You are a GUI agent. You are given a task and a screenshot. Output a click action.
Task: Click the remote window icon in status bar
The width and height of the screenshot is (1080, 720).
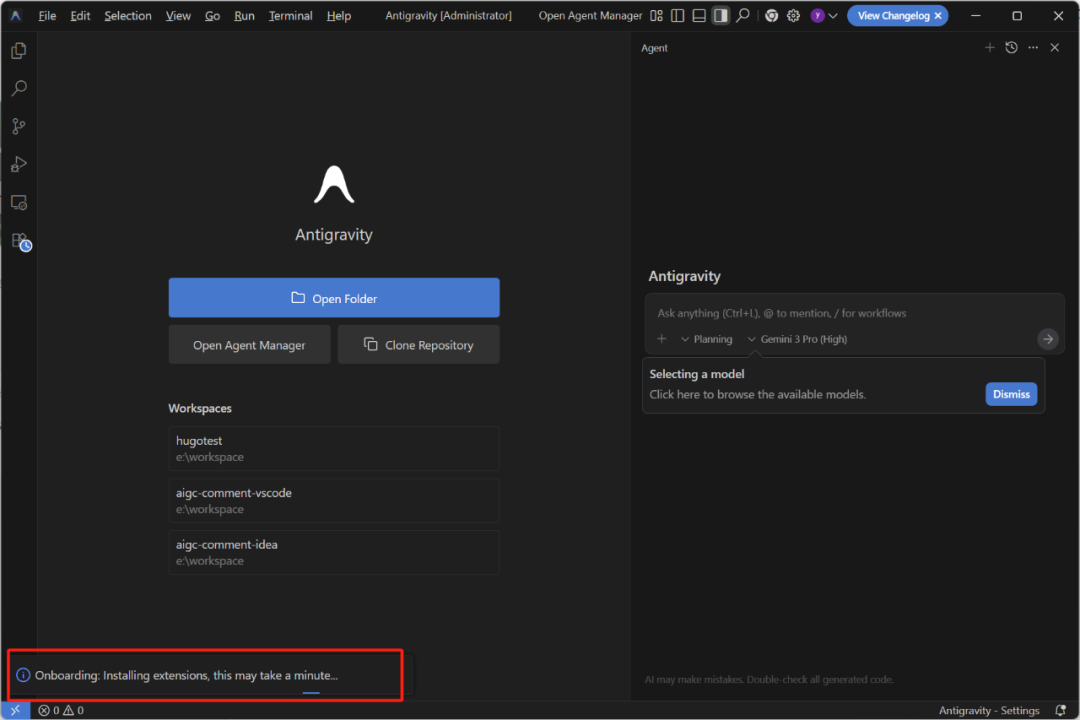15,710
